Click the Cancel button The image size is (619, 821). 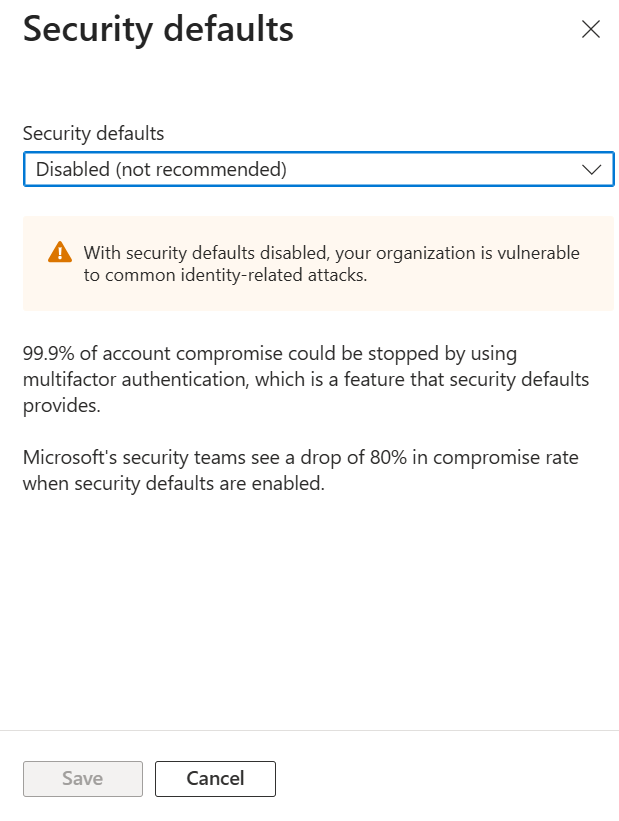[215, 778]
